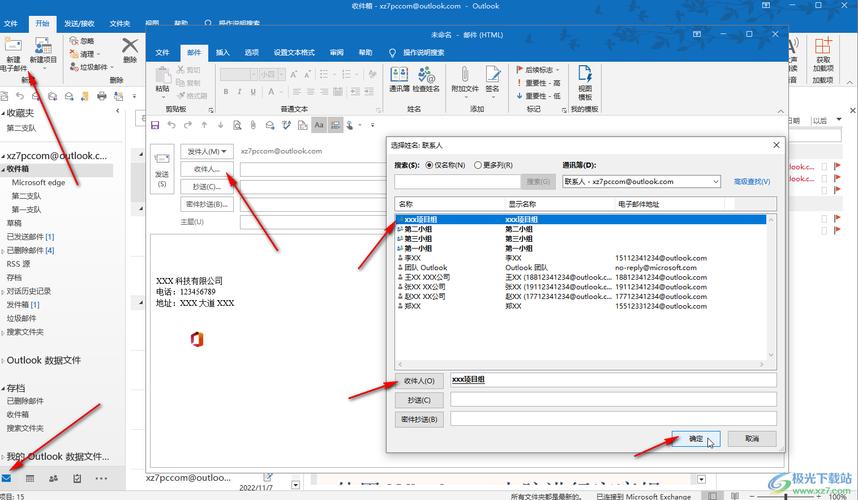Switch to the 发送/接收 main ribbon tab
This screenshot has width=858, height=500.
coord(79,22)
